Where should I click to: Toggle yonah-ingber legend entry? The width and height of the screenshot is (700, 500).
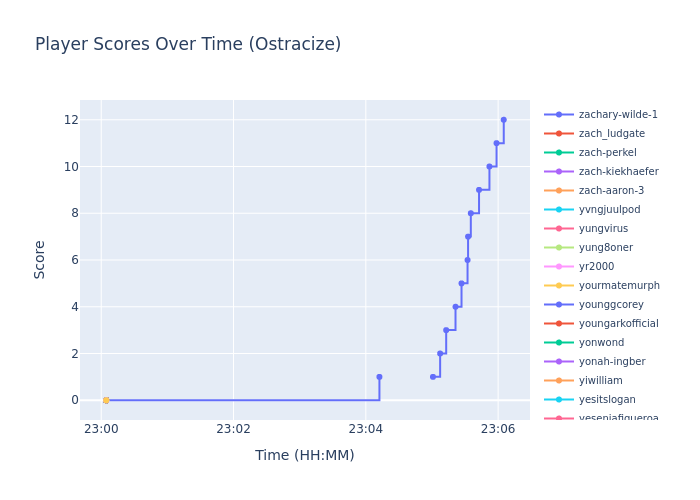point(611,362)
